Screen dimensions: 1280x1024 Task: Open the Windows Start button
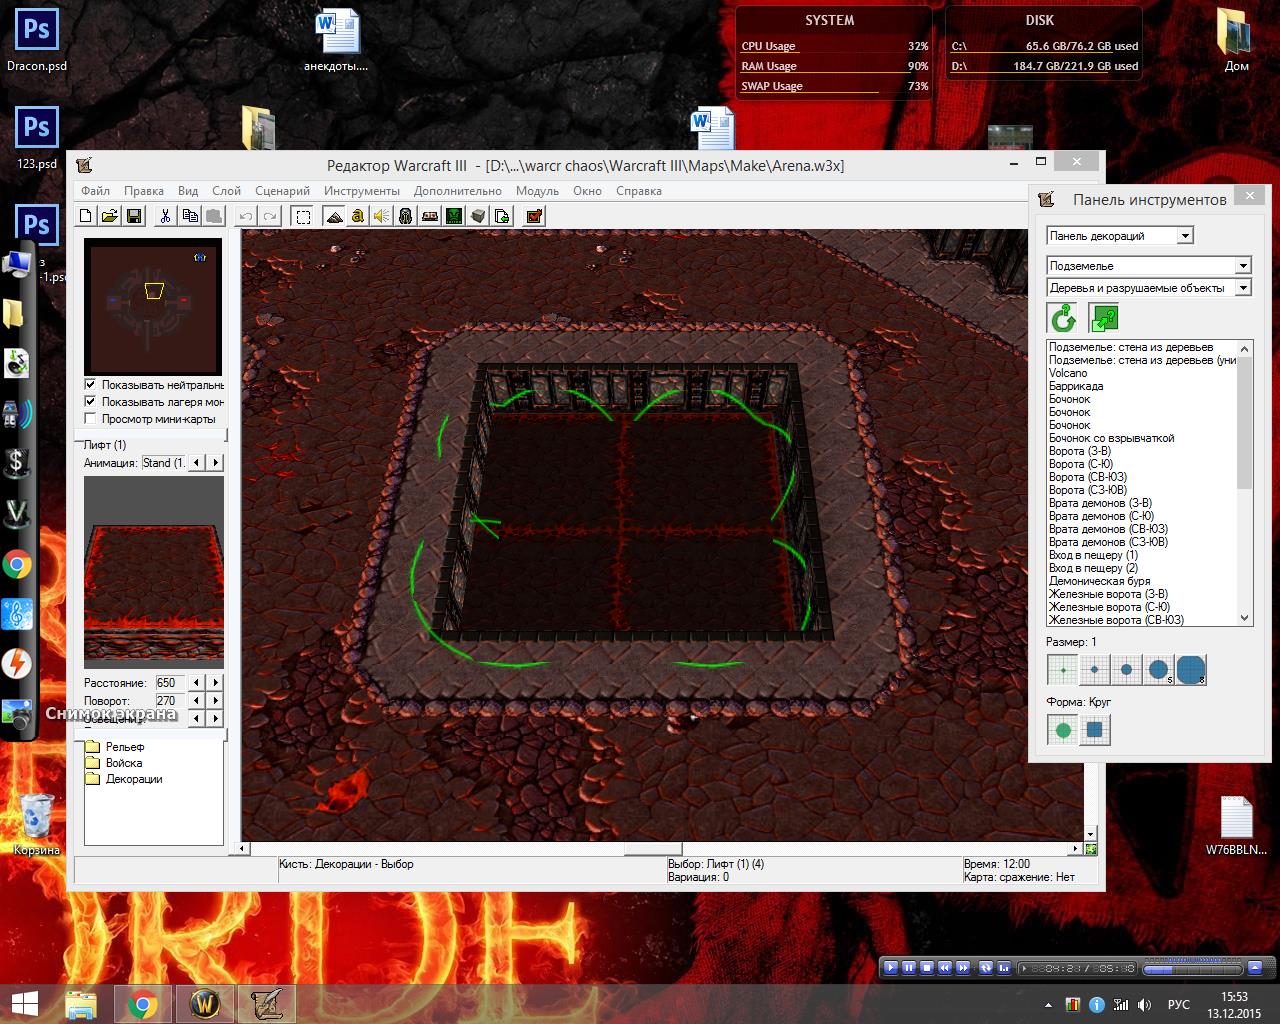(x=24, y=1003)
